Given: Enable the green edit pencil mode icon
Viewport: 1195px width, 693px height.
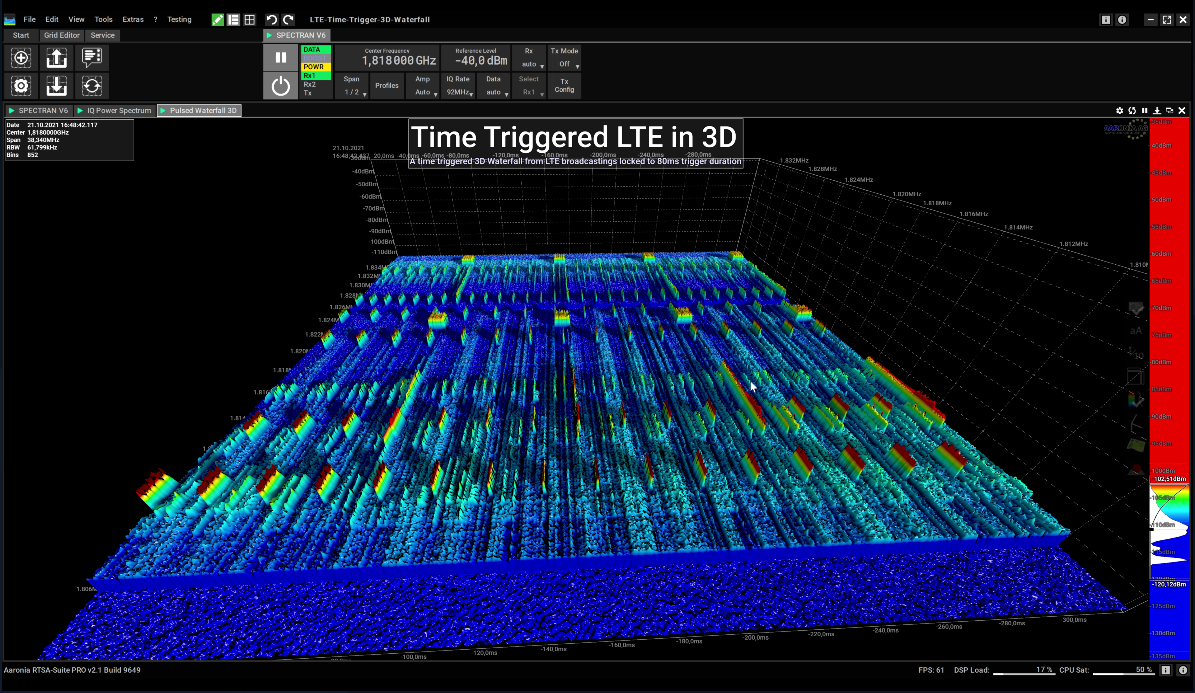Looking at the screenshot, I should coord(218,20).
